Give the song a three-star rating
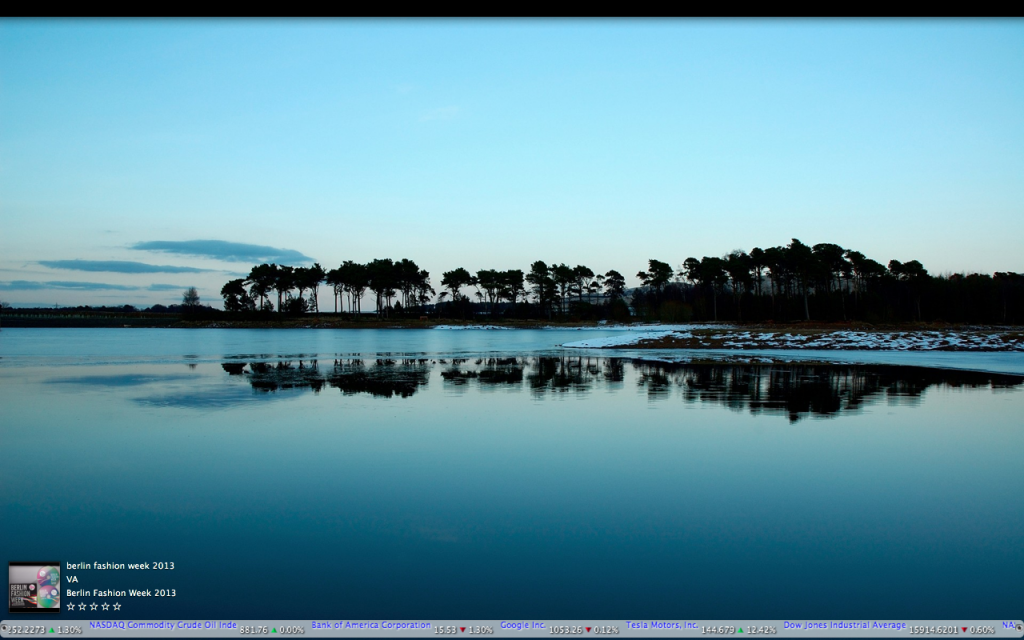This screenshot has width=1024, height=640. 94,606
